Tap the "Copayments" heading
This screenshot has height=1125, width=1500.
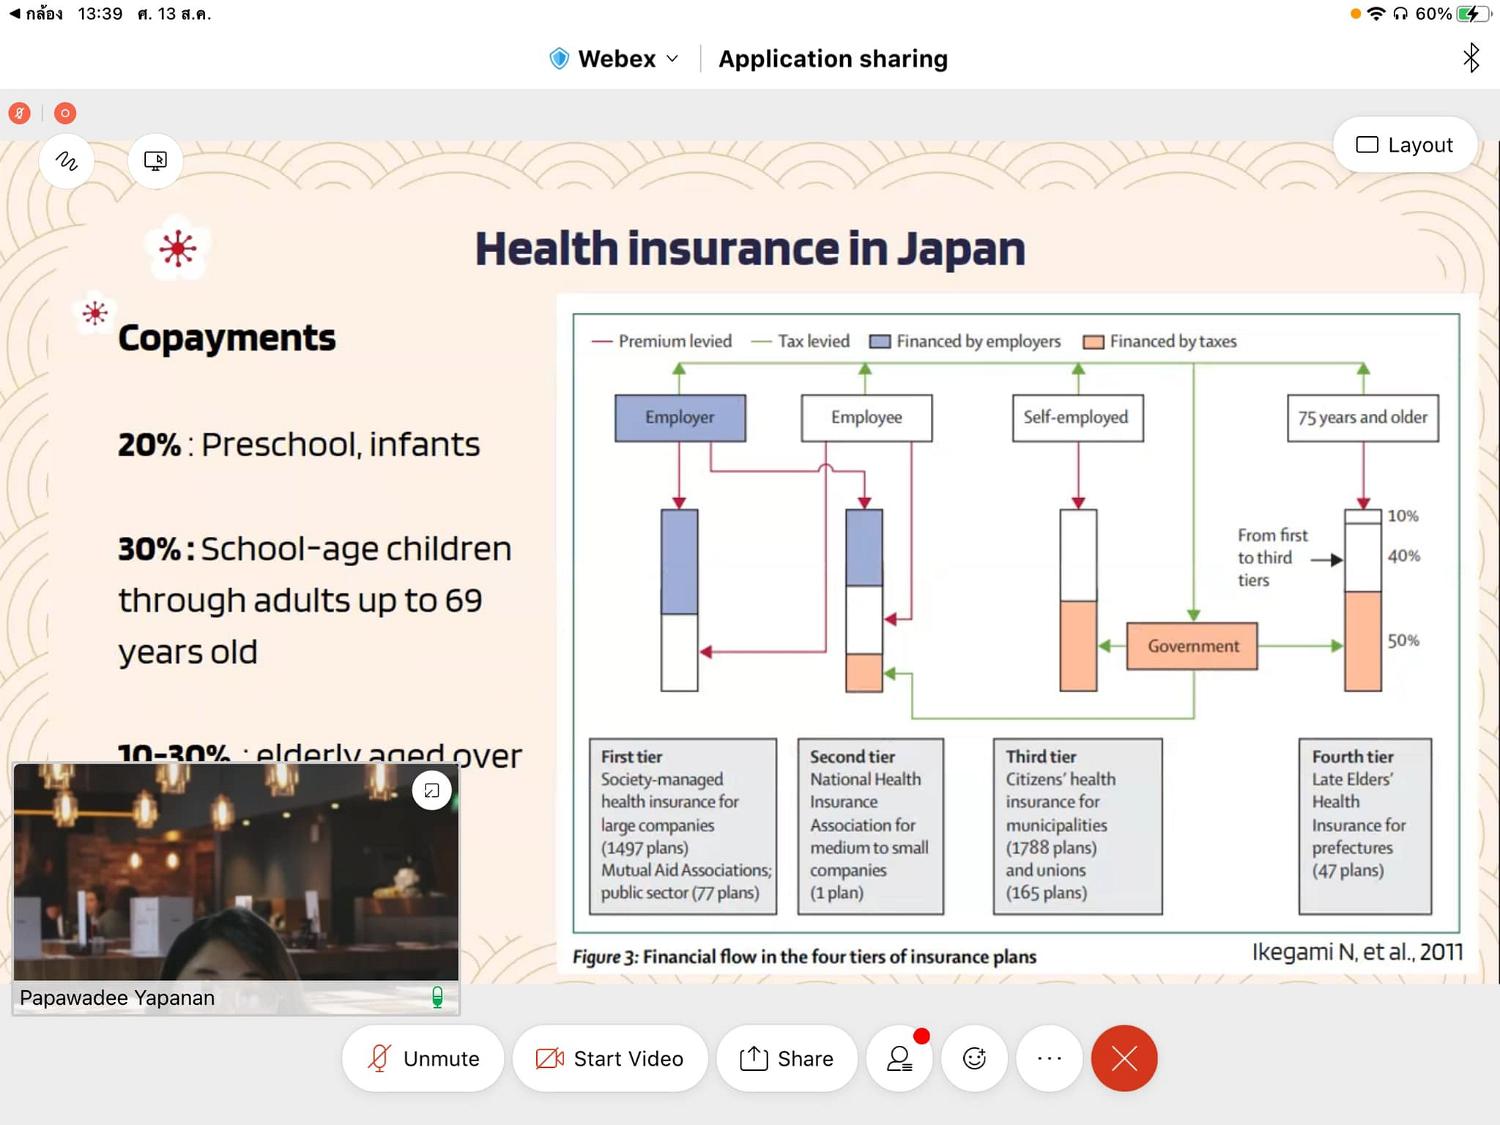point(227,338)
